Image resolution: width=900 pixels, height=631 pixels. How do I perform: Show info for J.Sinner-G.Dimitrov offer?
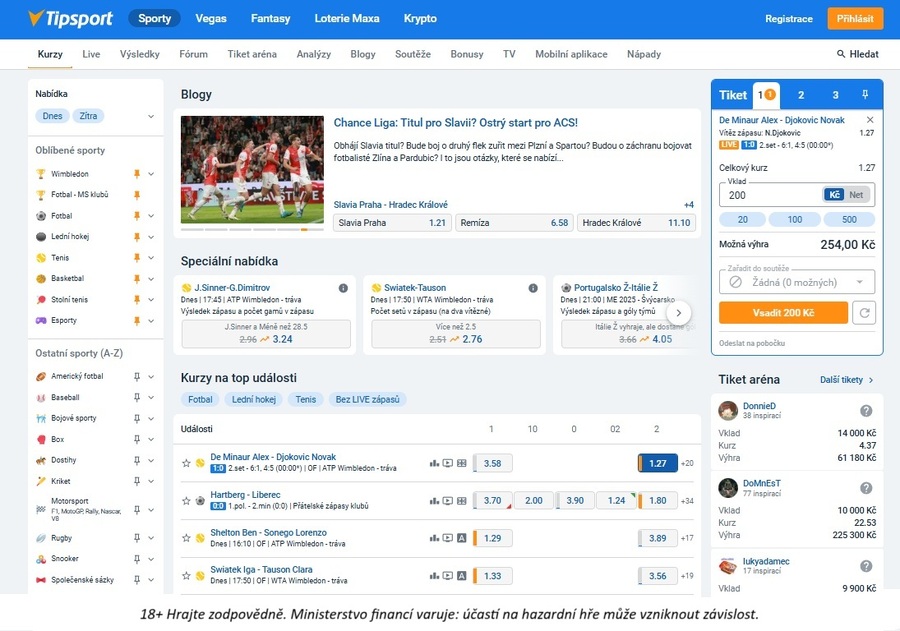pos(343,288)
